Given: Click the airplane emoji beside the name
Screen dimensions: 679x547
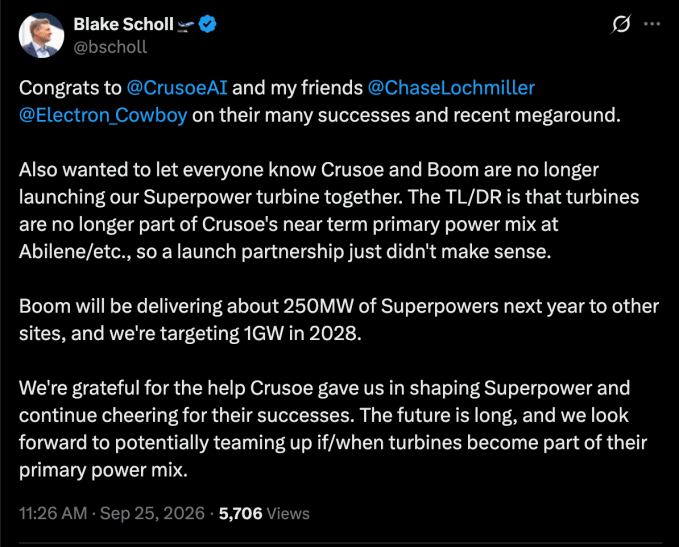Looking at the screenshot, I should (186, 26).
